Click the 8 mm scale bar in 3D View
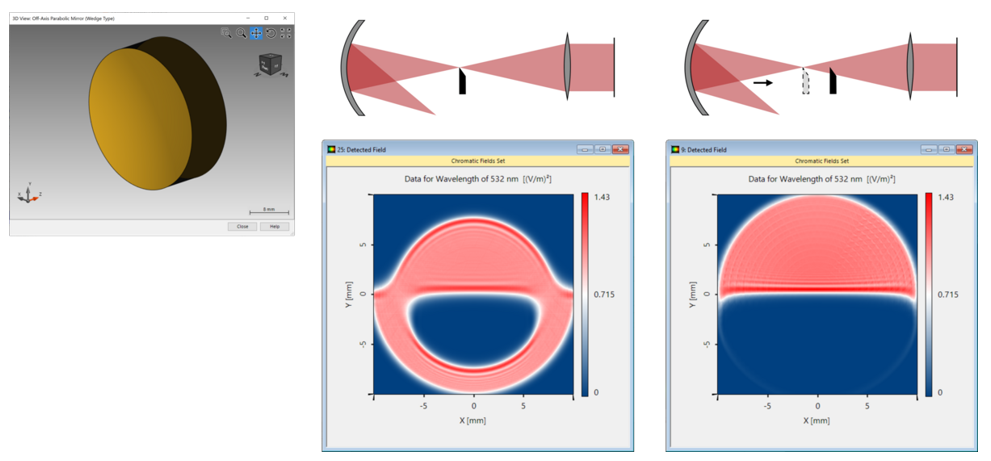This screenshot has width=991, height=461. (269, 211)
